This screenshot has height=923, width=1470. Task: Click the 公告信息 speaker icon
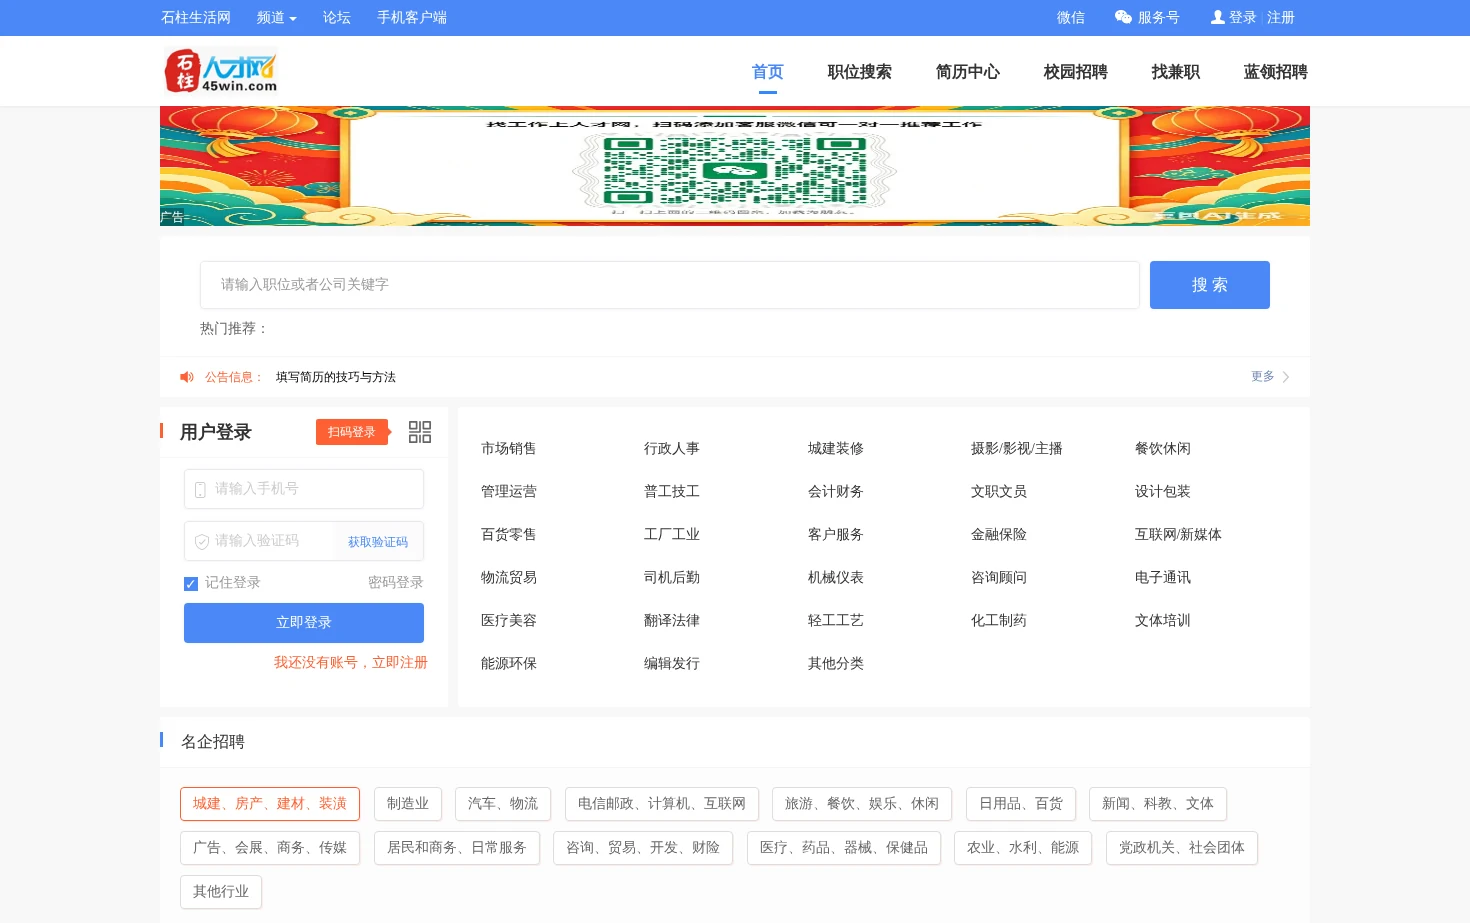[x=187, y=377]
